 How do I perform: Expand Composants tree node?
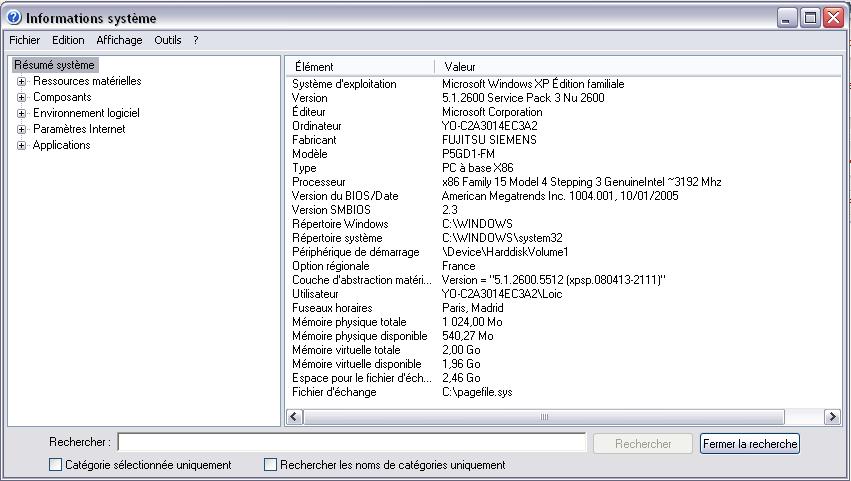coord(21,98)
